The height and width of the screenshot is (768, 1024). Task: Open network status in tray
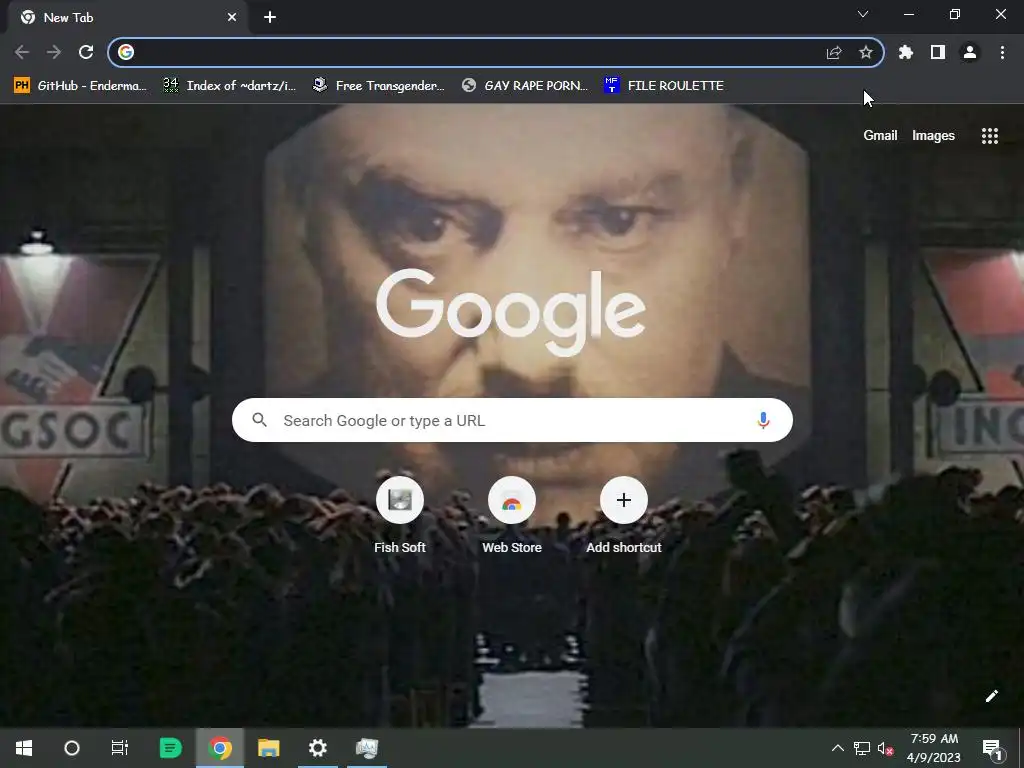(x=862, y=748)
